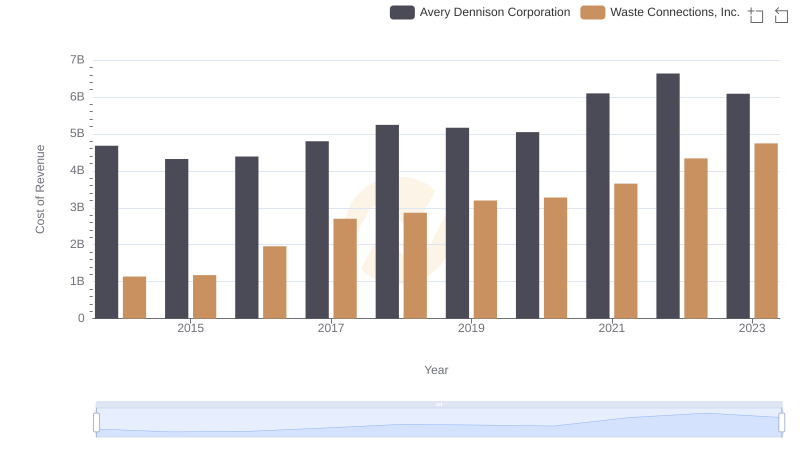The height and width of the screenshot is (461, 800).
Task: Click the tan Waste Connections legend swatch
Action: tap(593, 12)
